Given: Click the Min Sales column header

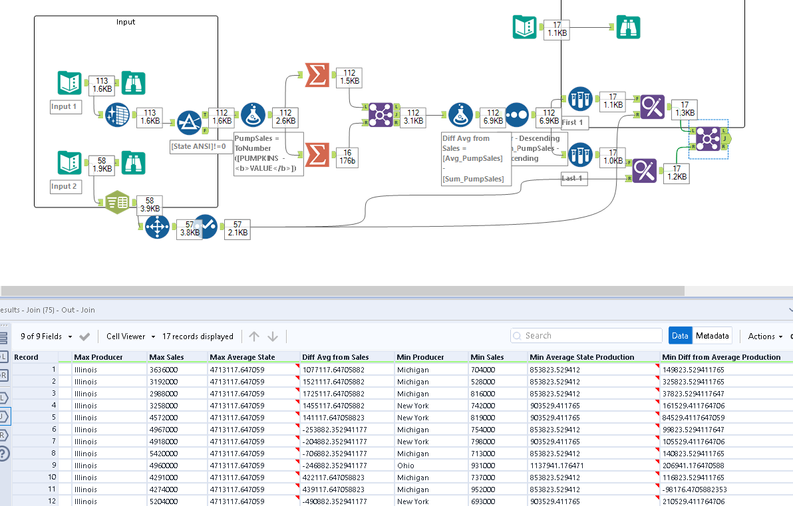Looking at the screenshot, I should [498, 357].
